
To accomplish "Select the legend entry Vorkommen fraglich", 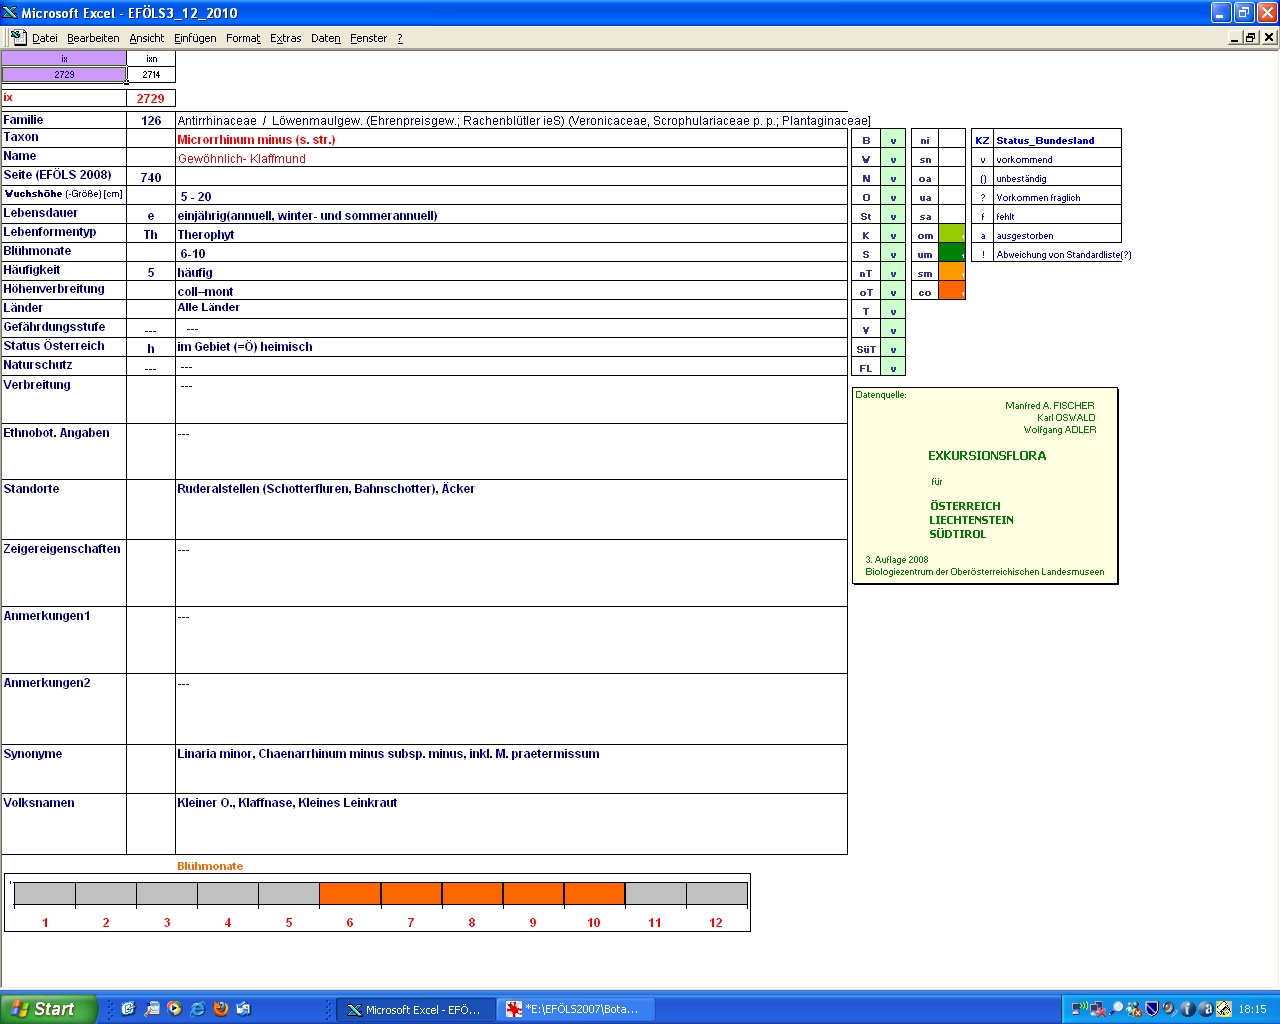I will point(1057,197).
